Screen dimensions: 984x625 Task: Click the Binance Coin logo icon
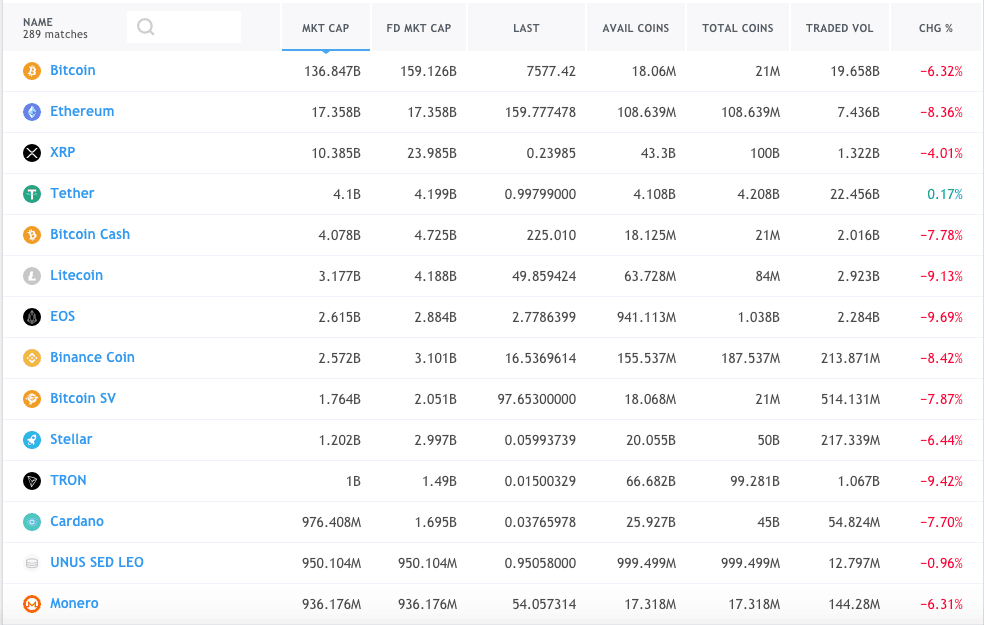coord(32,358)
